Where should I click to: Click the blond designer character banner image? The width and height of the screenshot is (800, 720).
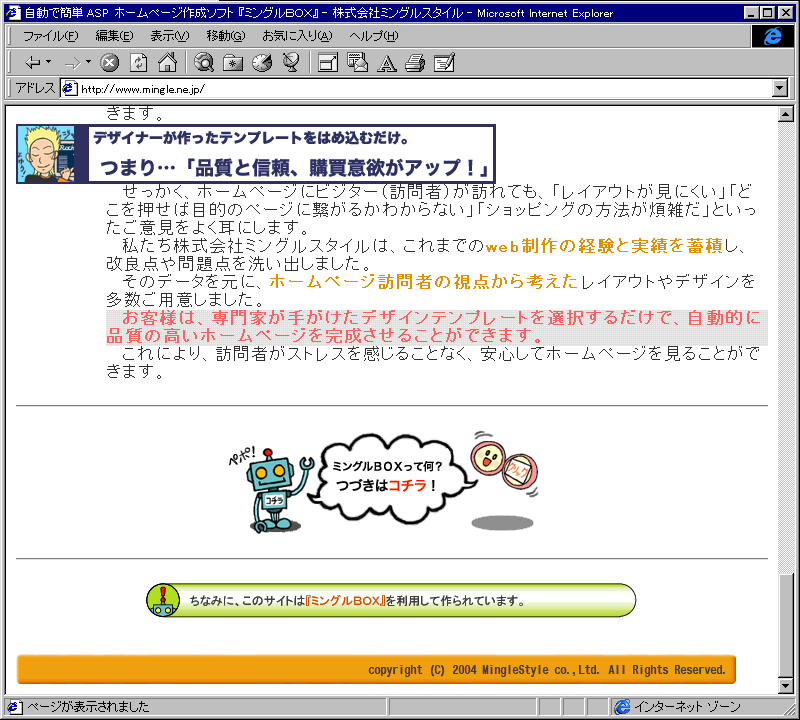click(46, 154)
